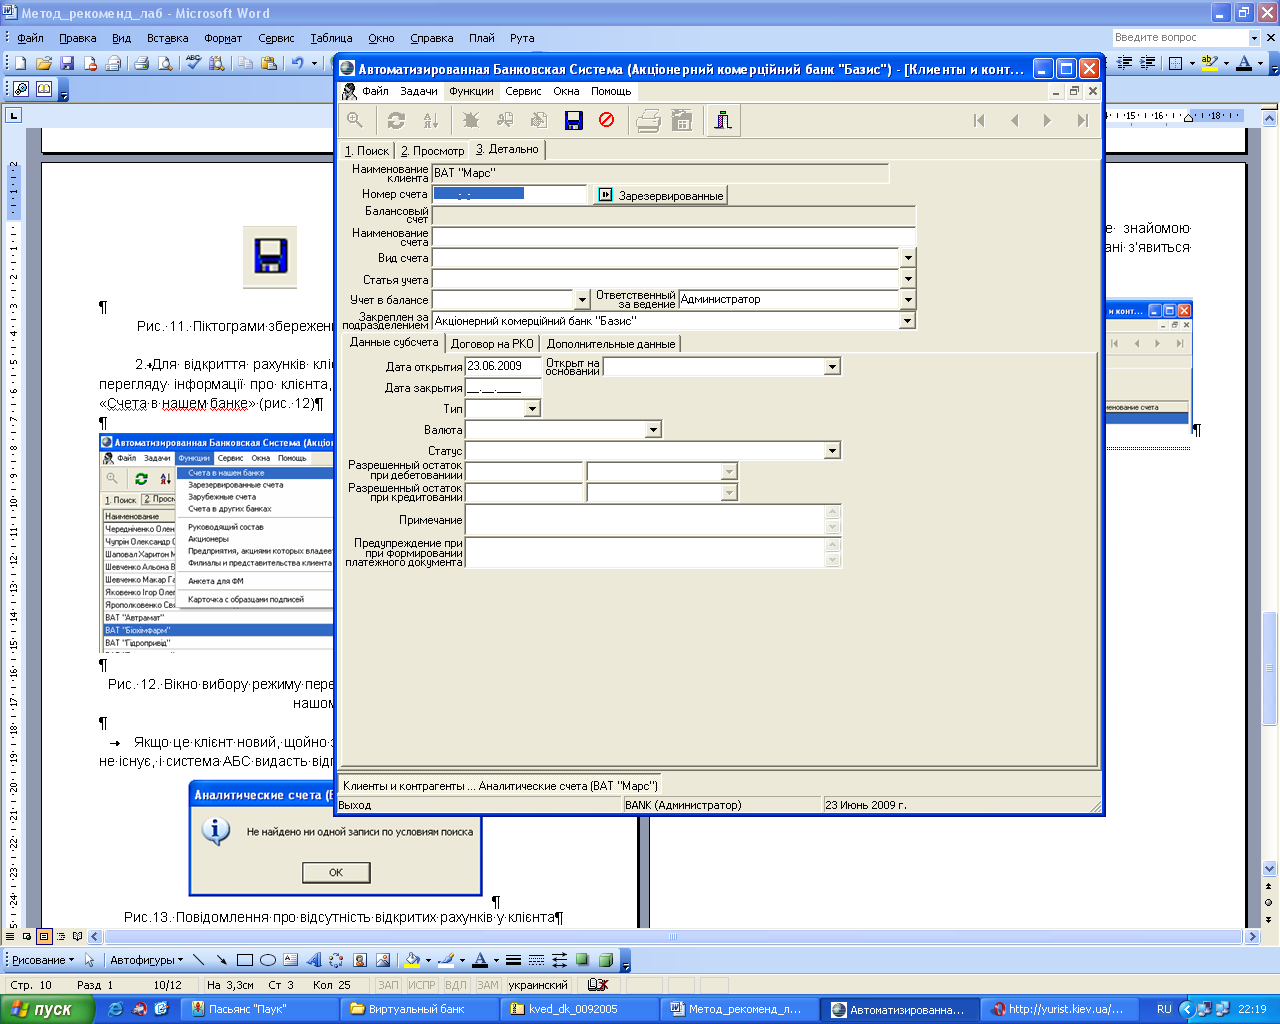Click Word's Print icon
The height and width of the screenshot is (1024, 1280).
coord(141,63)
